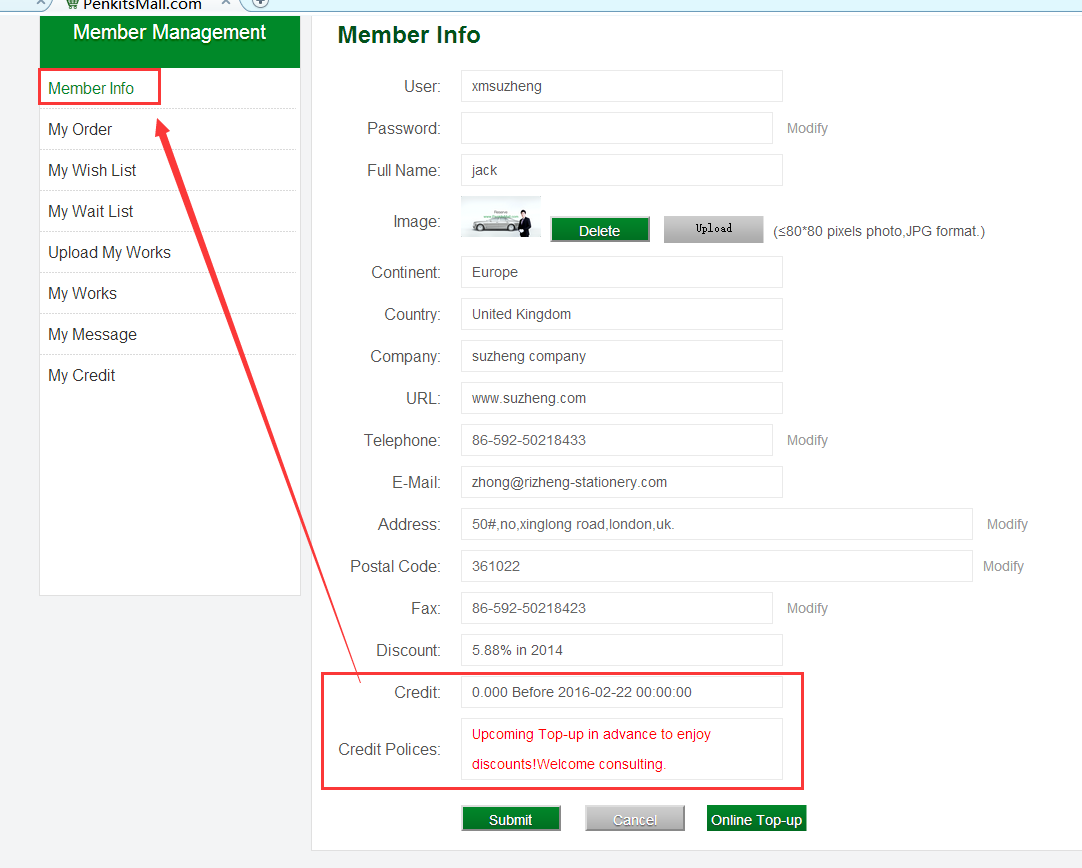Click the Online Top-up button
The image size is (1082, 868).
(x=756, y=819)
